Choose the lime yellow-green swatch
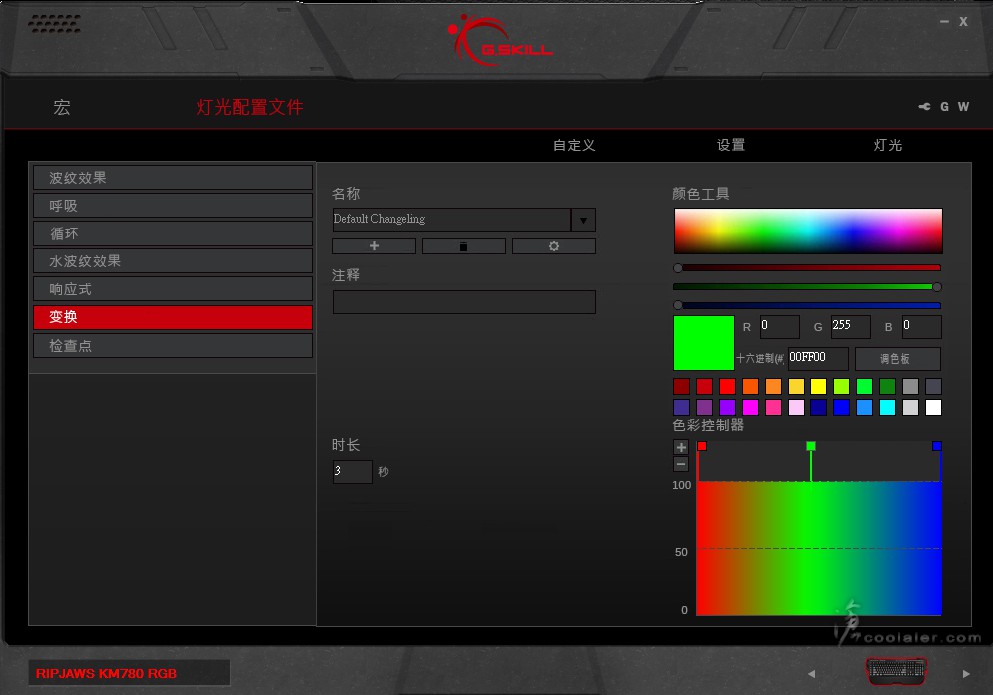The image size is (993, 695). pos(842,386)
